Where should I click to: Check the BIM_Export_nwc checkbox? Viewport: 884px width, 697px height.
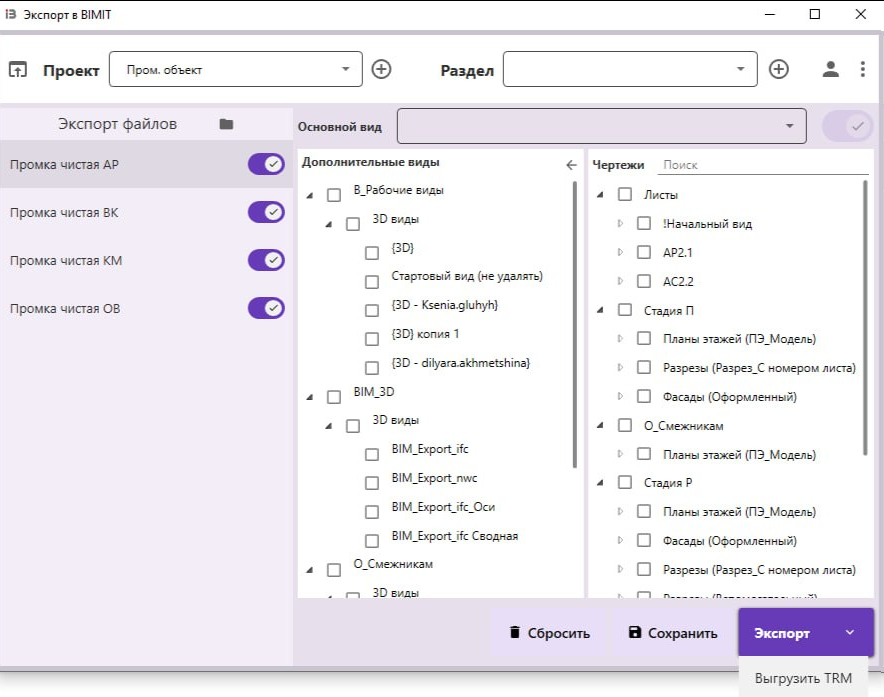click(x=372, y=483)
